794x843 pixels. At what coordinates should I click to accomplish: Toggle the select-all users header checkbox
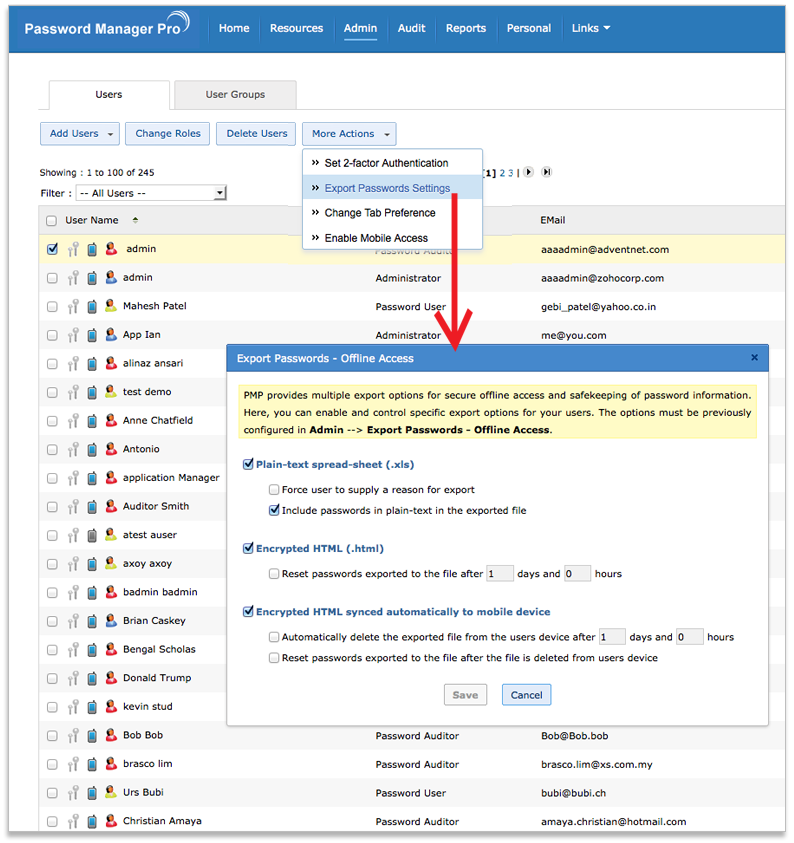point(51,220)
